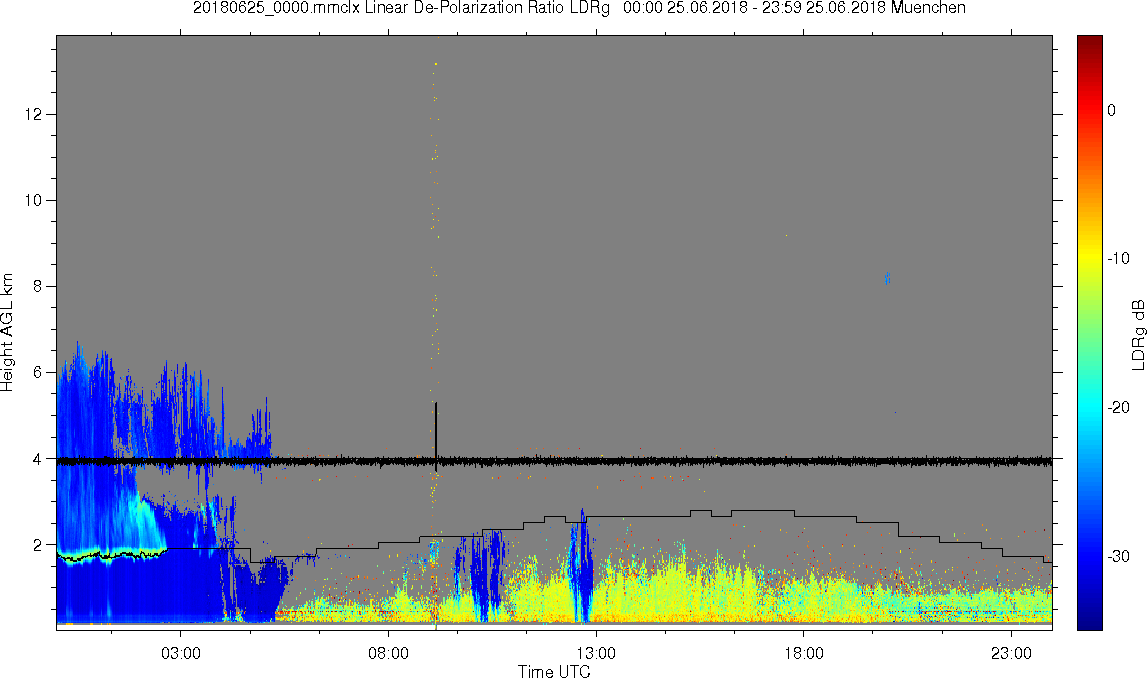Click the 'Height AGL km' axis title
Viewport: 1147px width, 678px height.
click(x=8, y=333)
